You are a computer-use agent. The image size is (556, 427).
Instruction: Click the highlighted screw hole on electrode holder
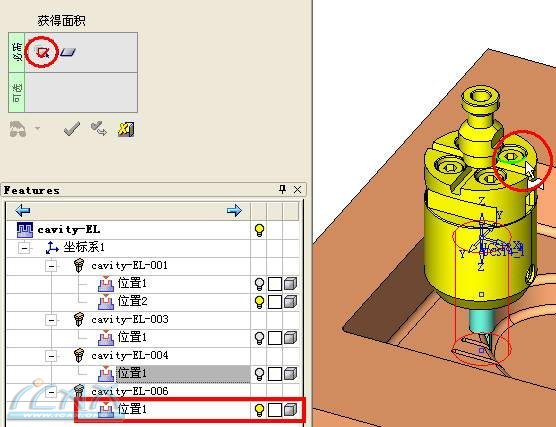[x=511, y=157]
